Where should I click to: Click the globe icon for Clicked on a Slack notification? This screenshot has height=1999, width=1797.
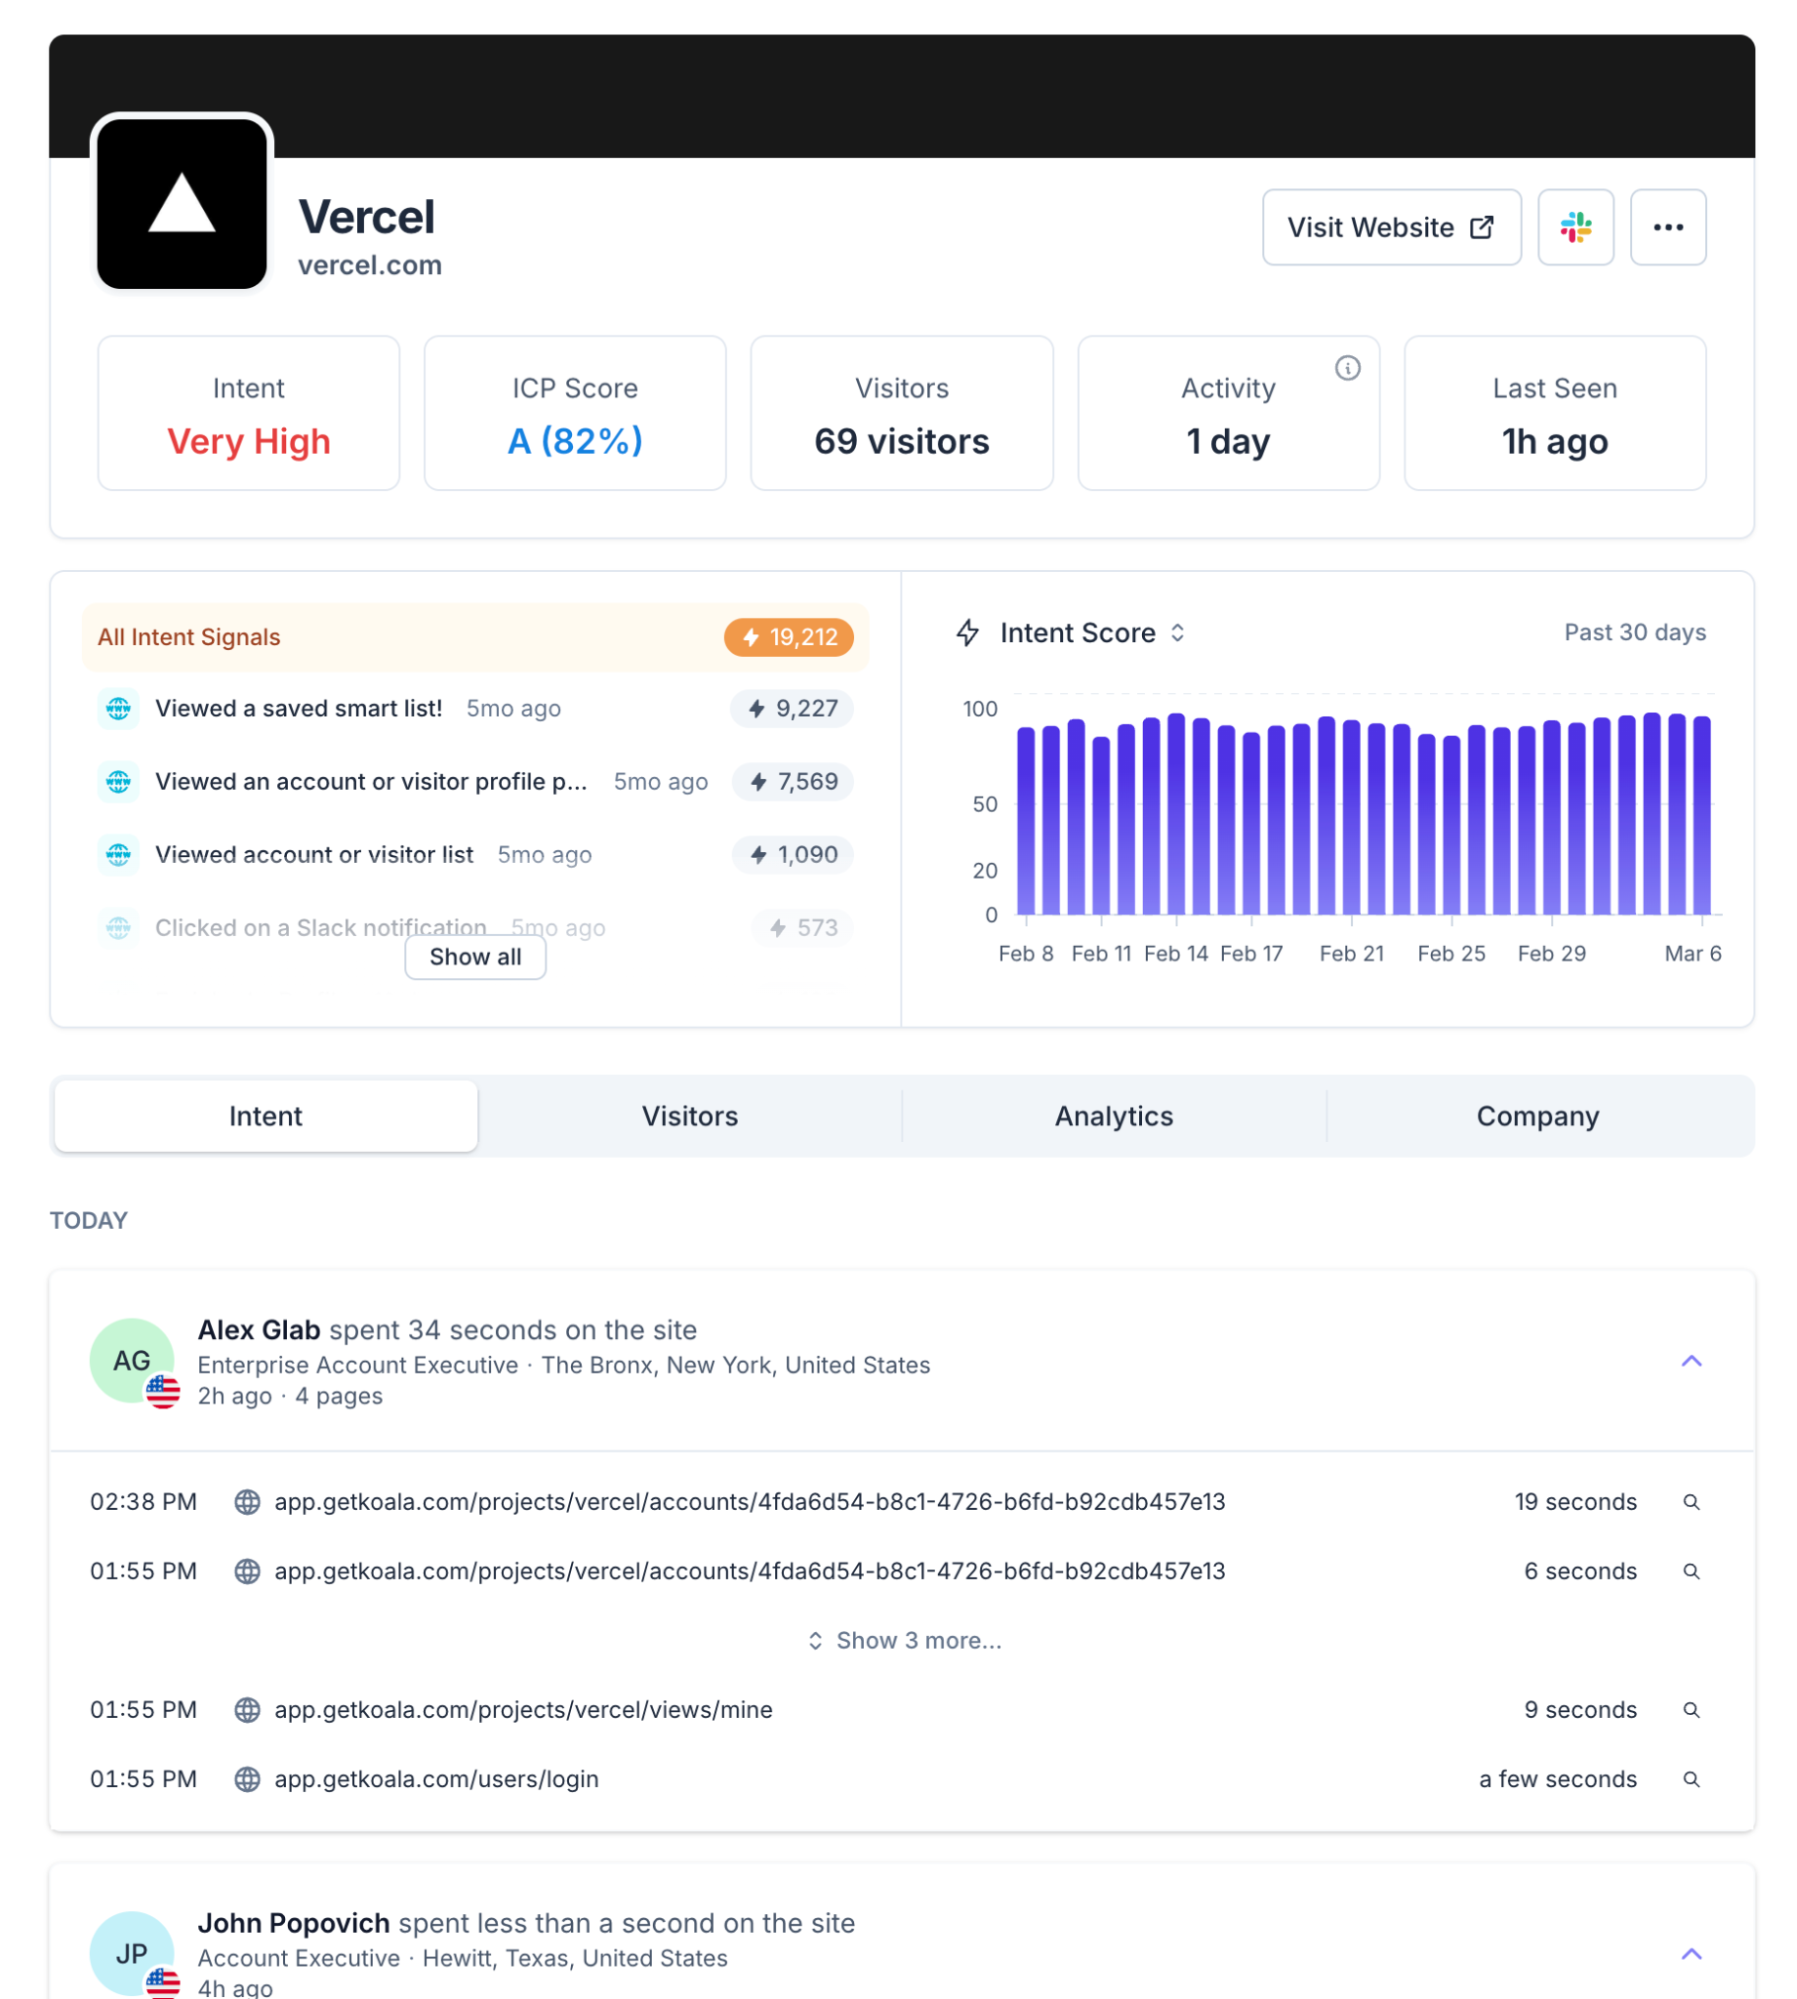pyautogui.click(x=118, y=927)
